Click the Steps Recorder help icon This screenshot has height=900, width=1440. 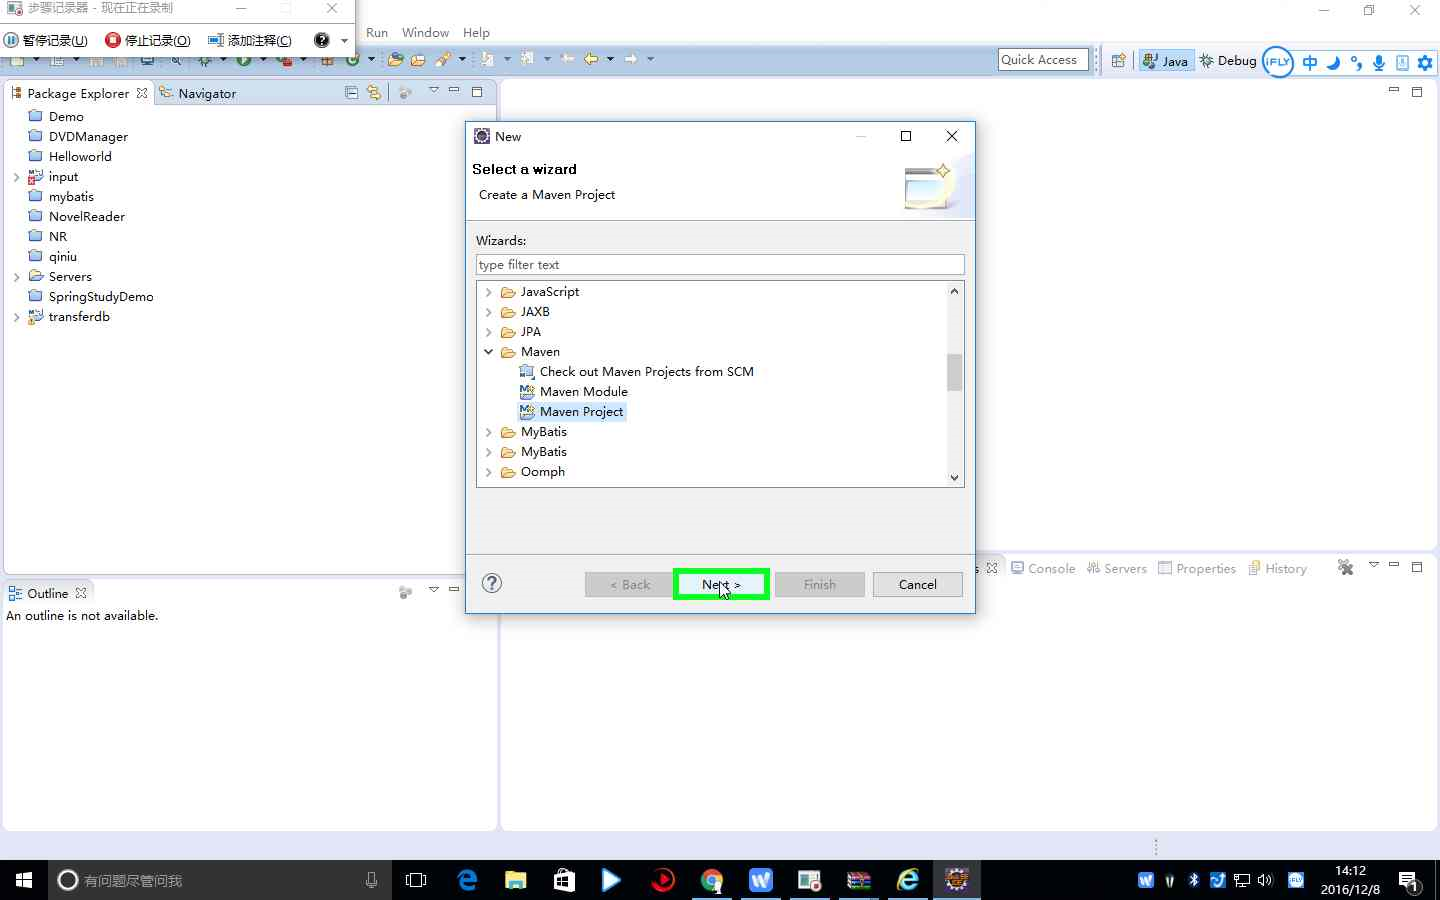click(x=321, y=40)
